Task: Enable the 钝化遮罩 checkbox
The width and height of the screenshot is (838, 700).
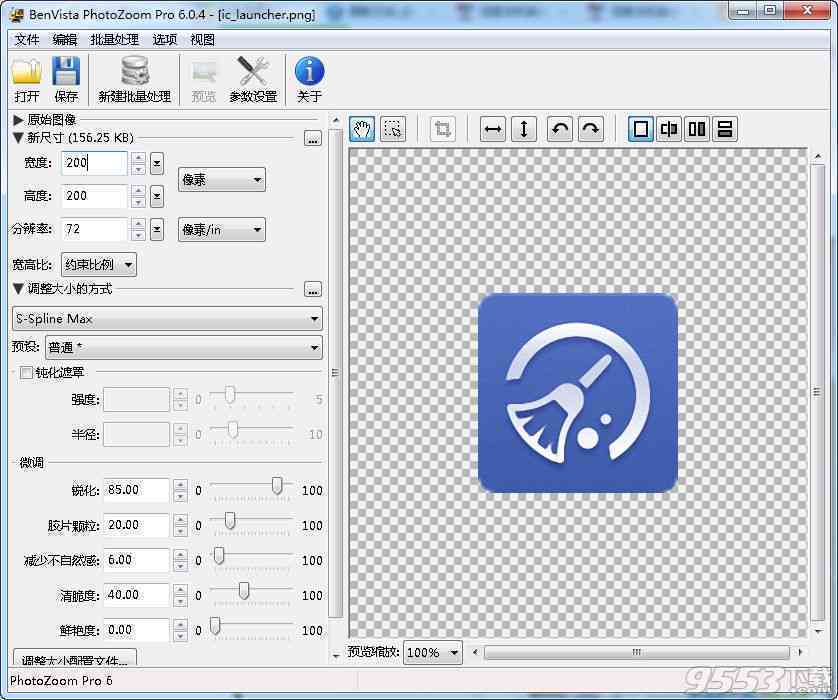Action: pyautogui.click(x=26, y=372)
